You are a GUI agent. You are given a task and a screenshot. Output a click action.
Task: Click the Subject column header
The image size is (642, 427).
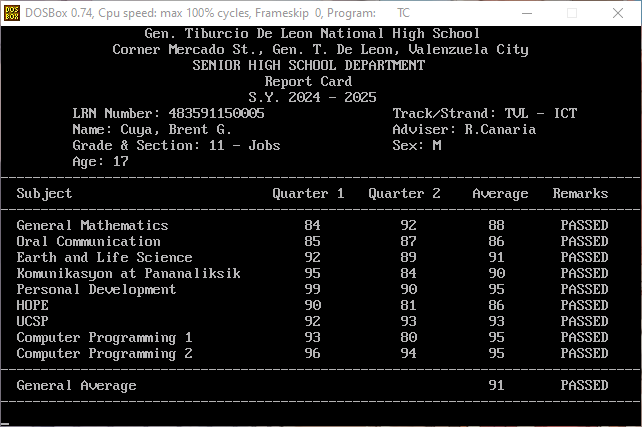(44, 194)
